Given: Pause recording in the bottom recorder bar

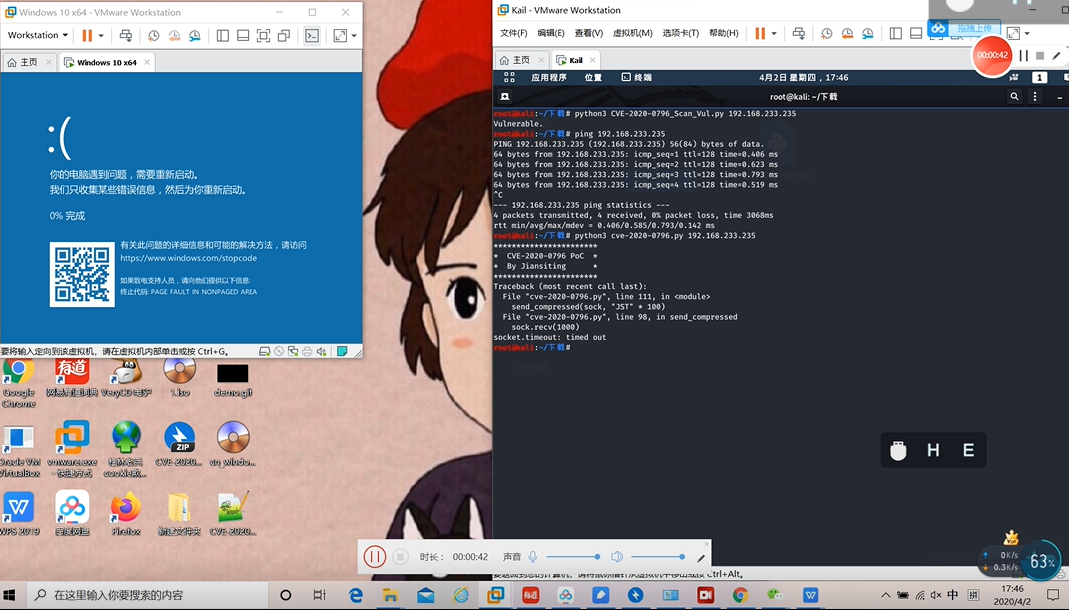Looking at the screenshot, I should [374, 557].
